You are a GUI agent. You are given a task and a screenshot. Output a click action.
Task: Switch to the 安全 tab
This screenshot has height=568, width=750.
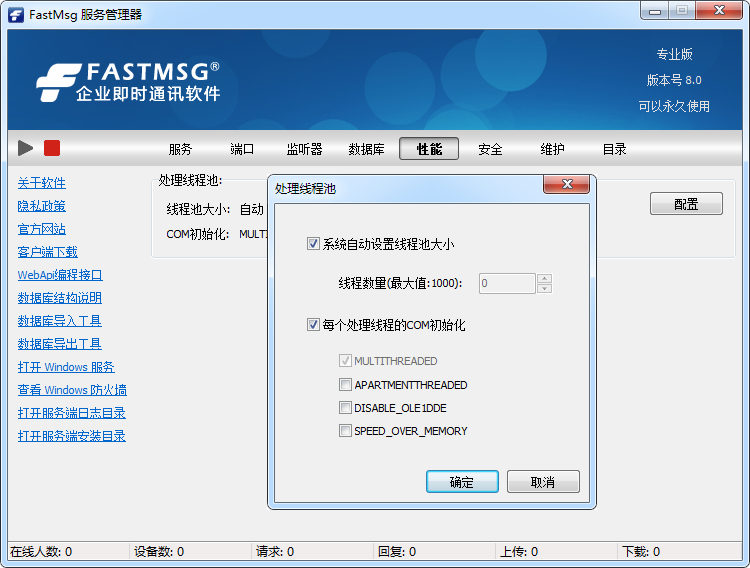[x=490, y=149]
